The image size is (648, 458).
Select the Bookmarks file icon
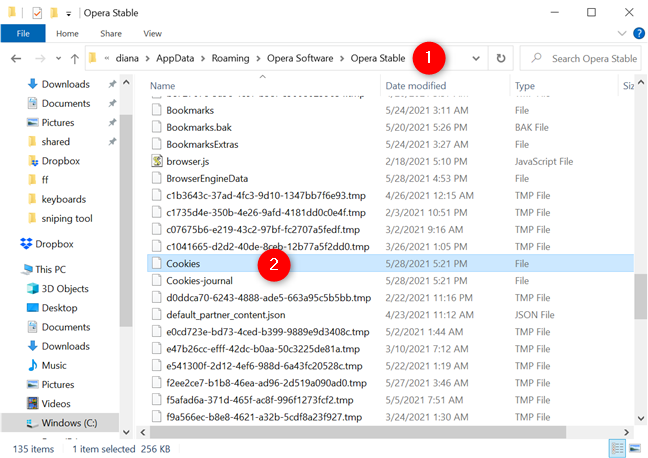156,110
